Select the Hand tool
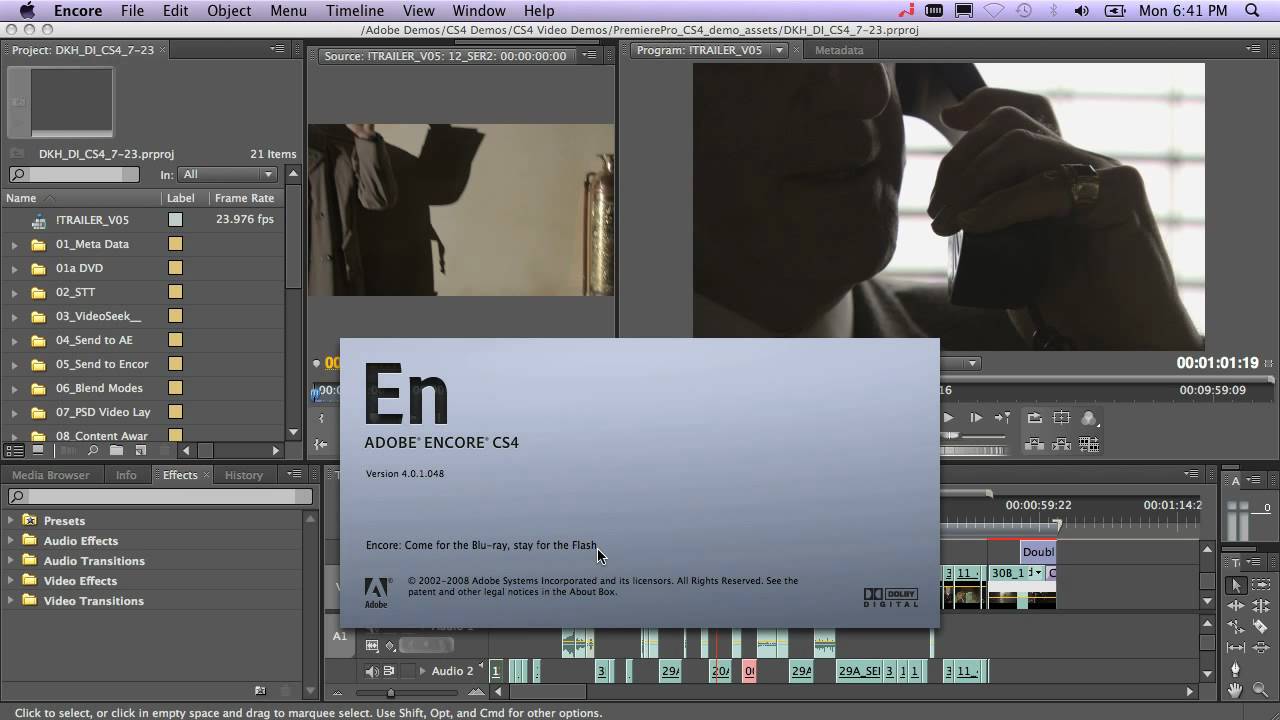The image size is (1280, 720). pyautogui.click(x=1237, y=690)
